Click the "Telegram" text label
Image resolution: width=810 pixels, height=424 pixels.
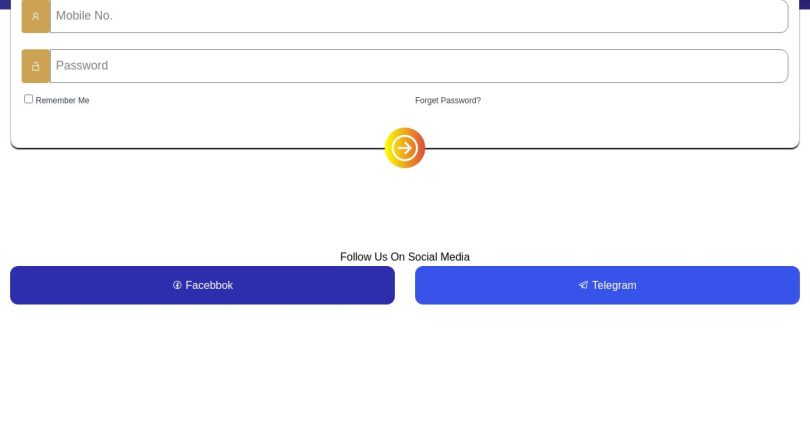pos(614,285)
